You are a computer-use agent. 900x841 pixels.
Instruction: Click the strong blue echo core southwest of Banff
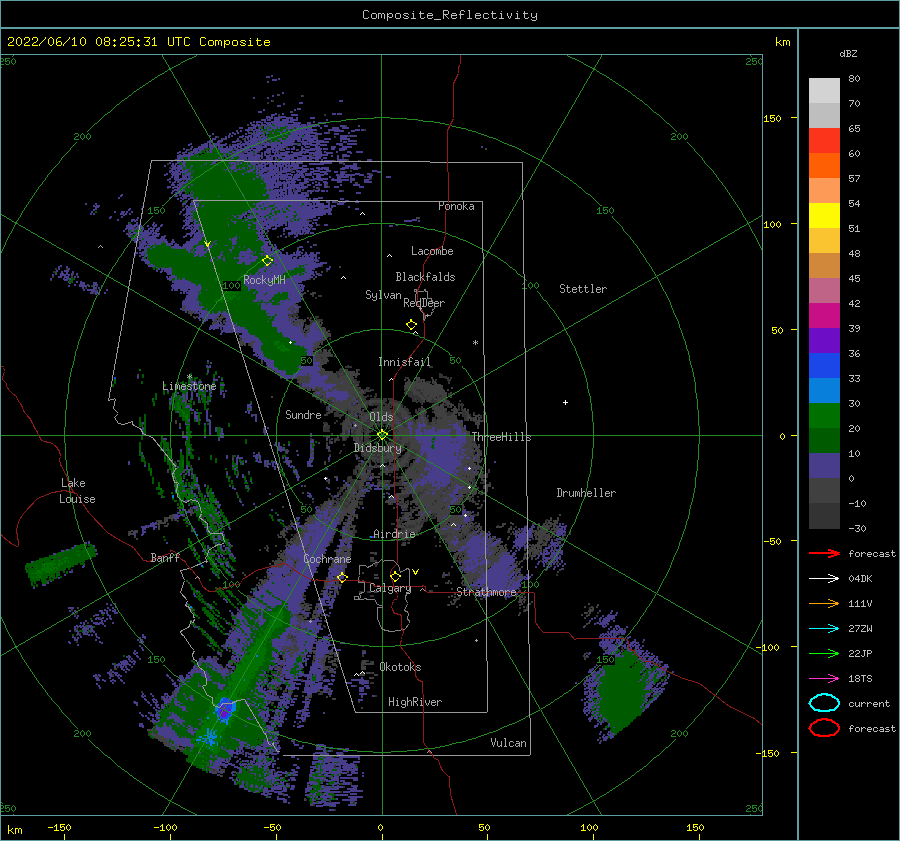(224, 710)
